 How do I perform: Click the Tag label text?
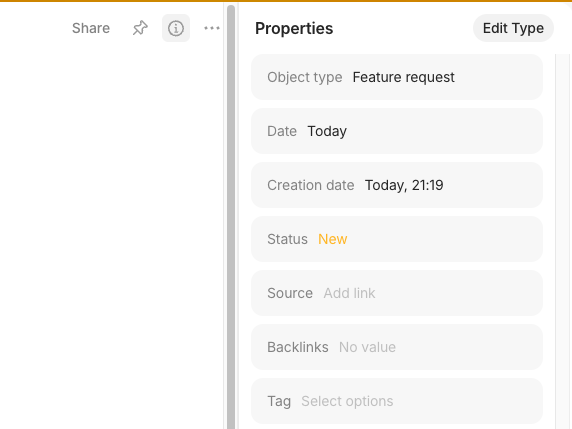point(279,402)
